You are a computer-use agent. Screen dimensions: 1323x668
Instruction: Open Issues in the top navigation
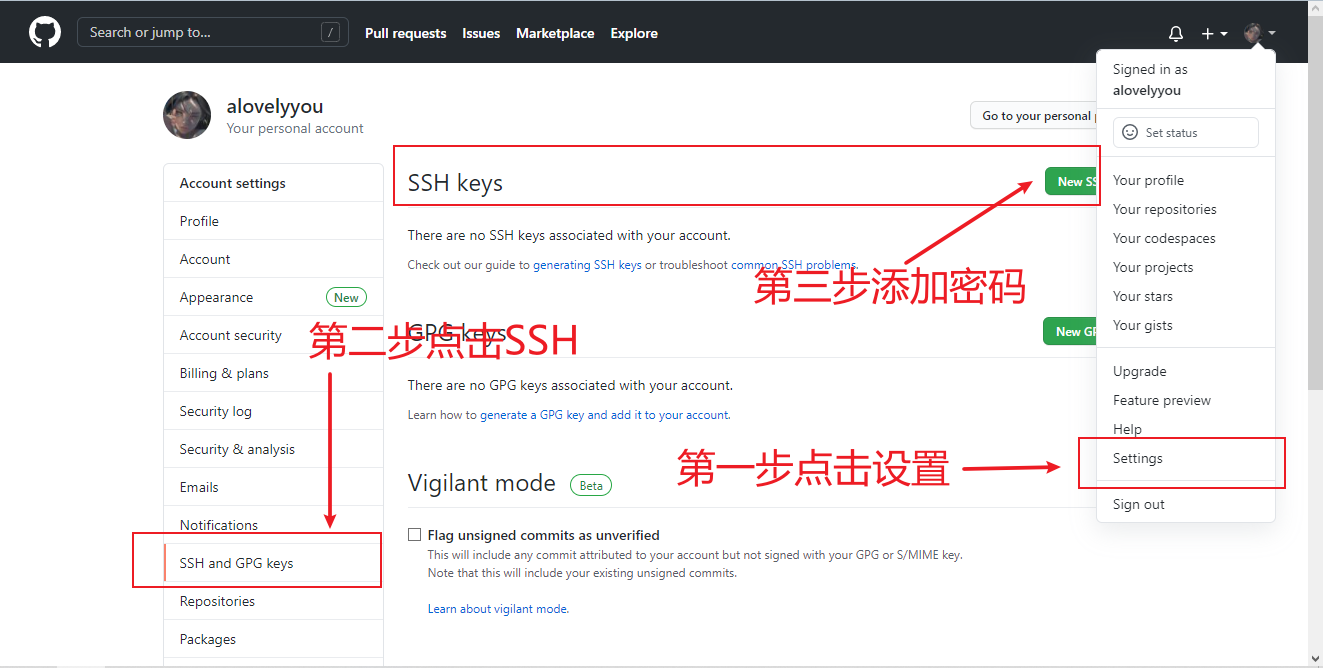point(481,33)
